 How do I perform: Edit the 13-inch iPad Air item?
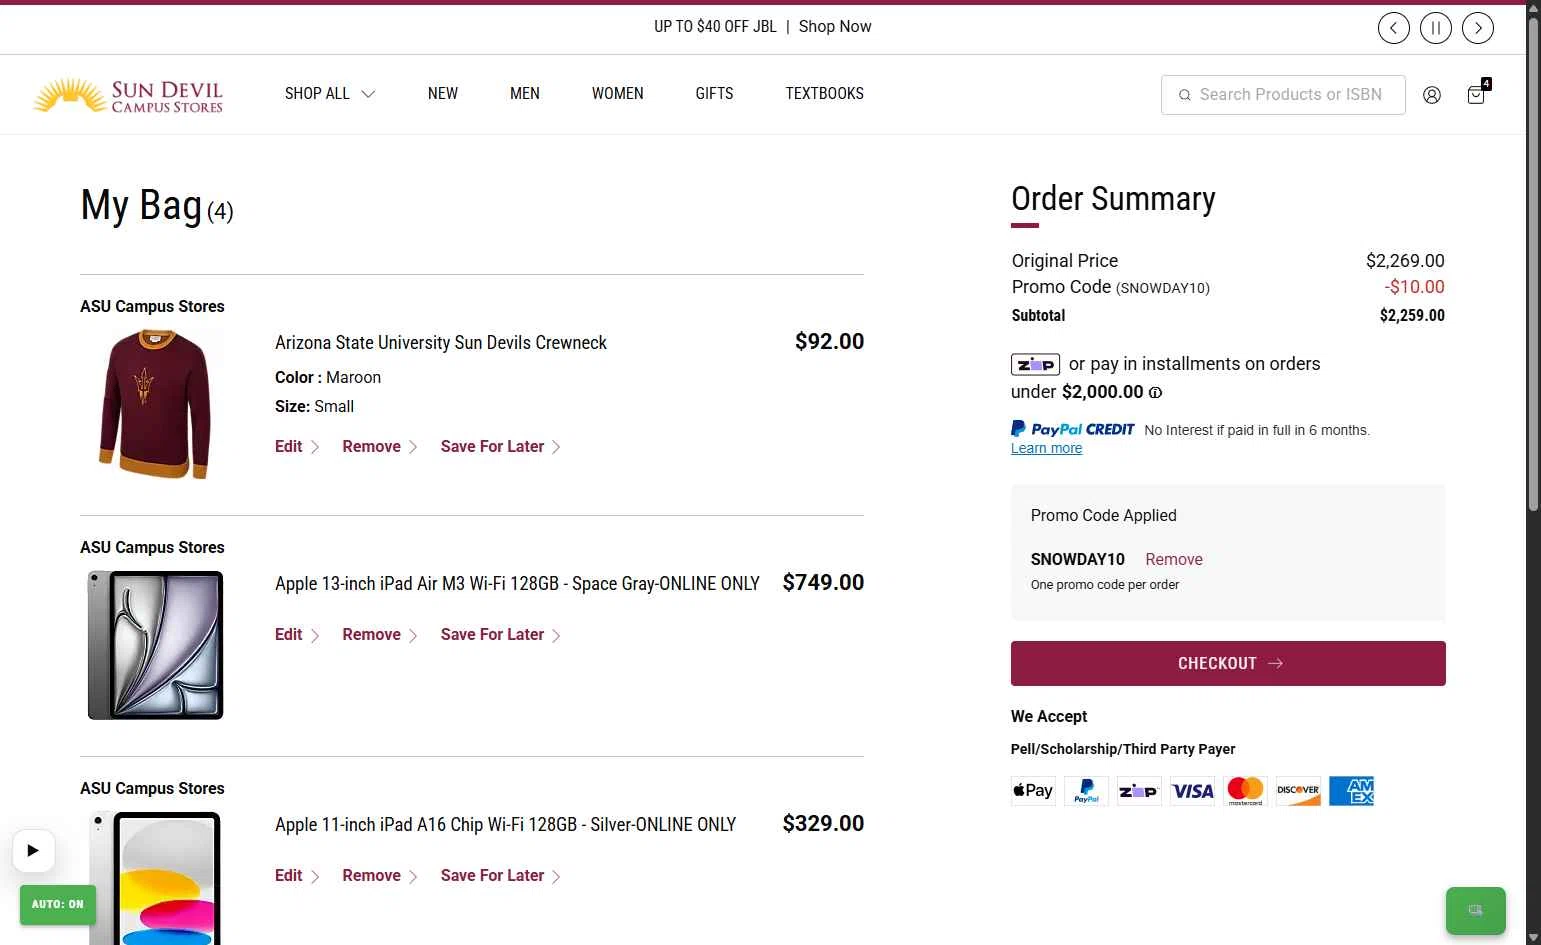click(297, 635)
